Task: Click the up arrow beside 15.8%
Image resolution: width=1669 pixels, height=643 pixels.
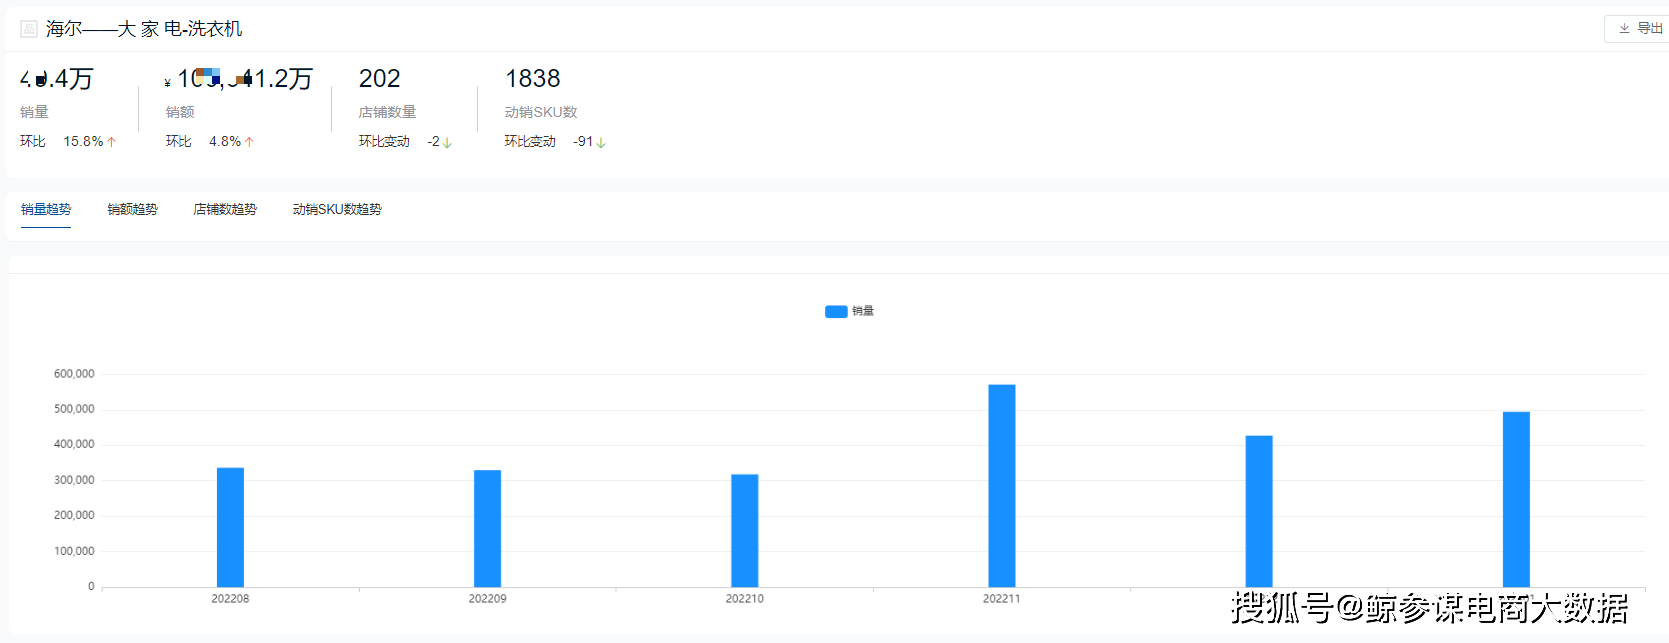Action: click(112, 142)
